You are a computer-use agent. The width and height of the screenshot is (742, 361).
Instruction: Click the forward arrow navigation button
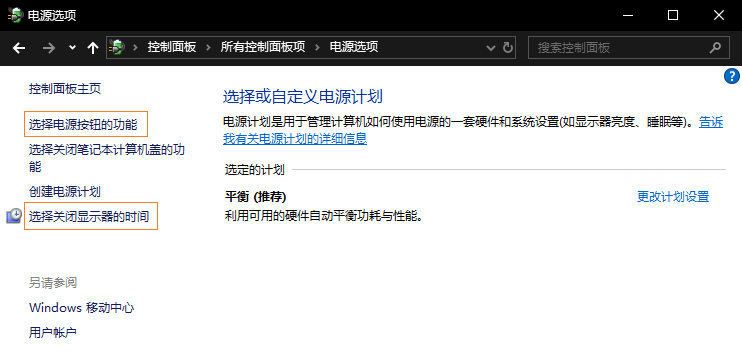coord(49,48)
